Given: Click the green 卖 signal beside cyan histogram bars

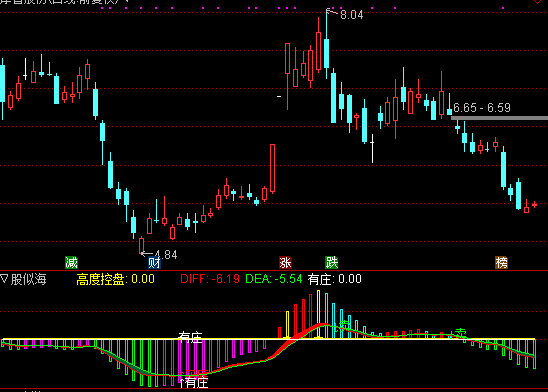Looking at the screenshot, I should point(344,326).
